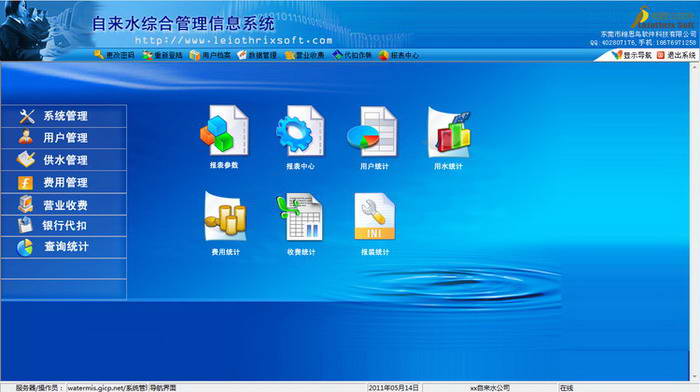Select 费用管理 in the sidebar

tap(64, 182)
